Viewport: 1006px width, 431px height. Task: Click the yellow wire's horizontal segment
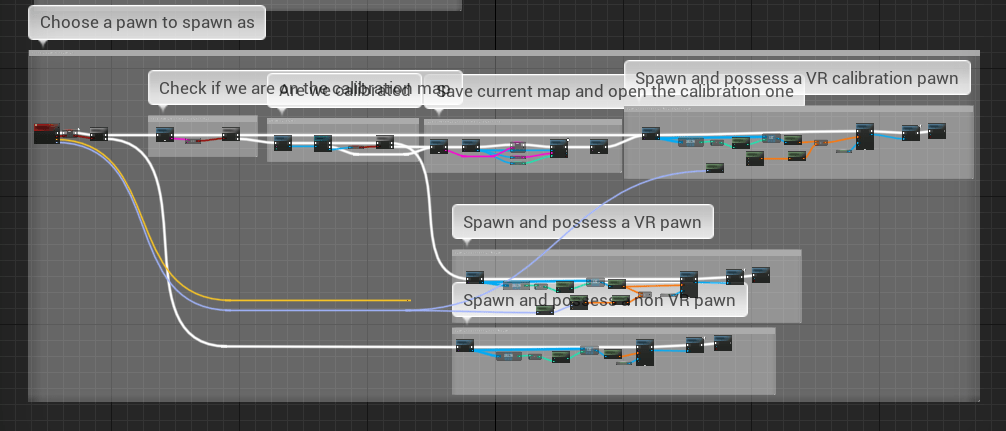320,299
